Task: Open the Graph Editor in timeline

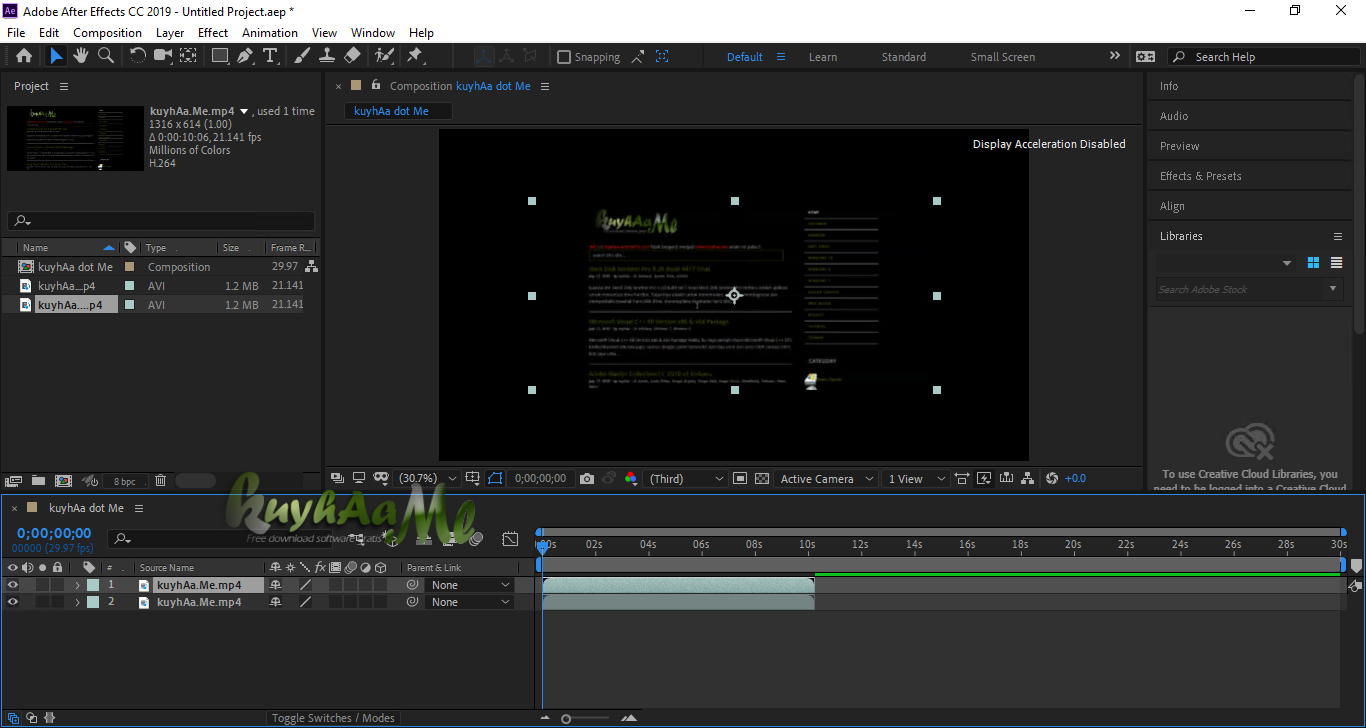Action: [x=510, y=539]
